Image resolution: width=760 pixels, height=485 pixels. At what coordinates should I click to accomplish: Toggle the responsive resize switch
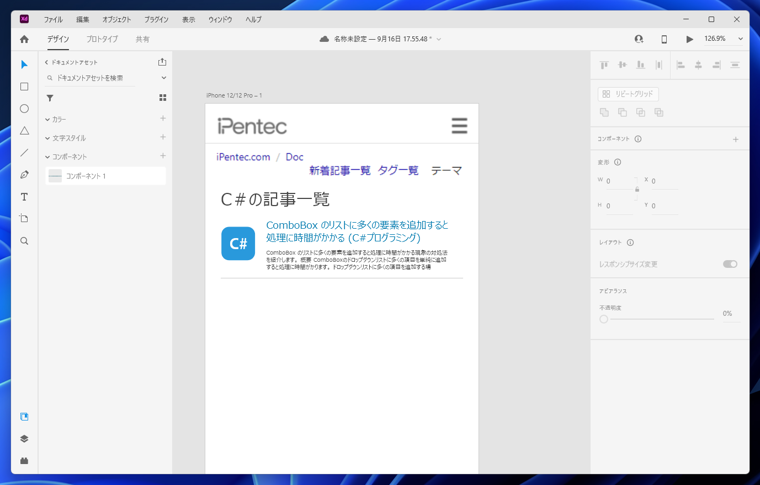[x=730, y=264]
